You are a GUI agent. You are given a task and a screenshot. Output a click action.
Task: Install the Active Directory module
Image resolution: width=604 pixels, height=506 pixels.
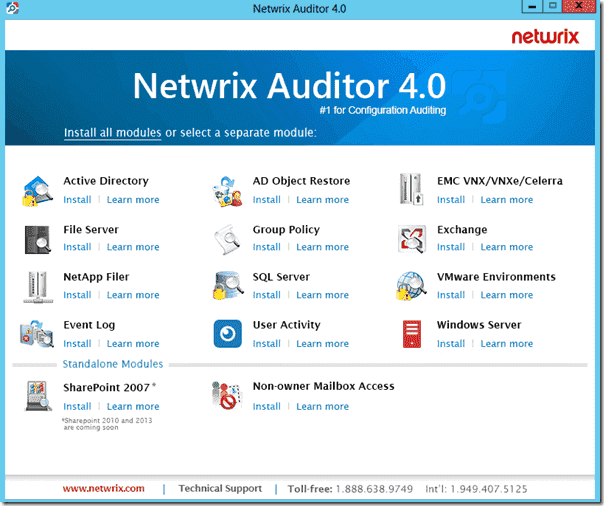(x=77, y=200)
